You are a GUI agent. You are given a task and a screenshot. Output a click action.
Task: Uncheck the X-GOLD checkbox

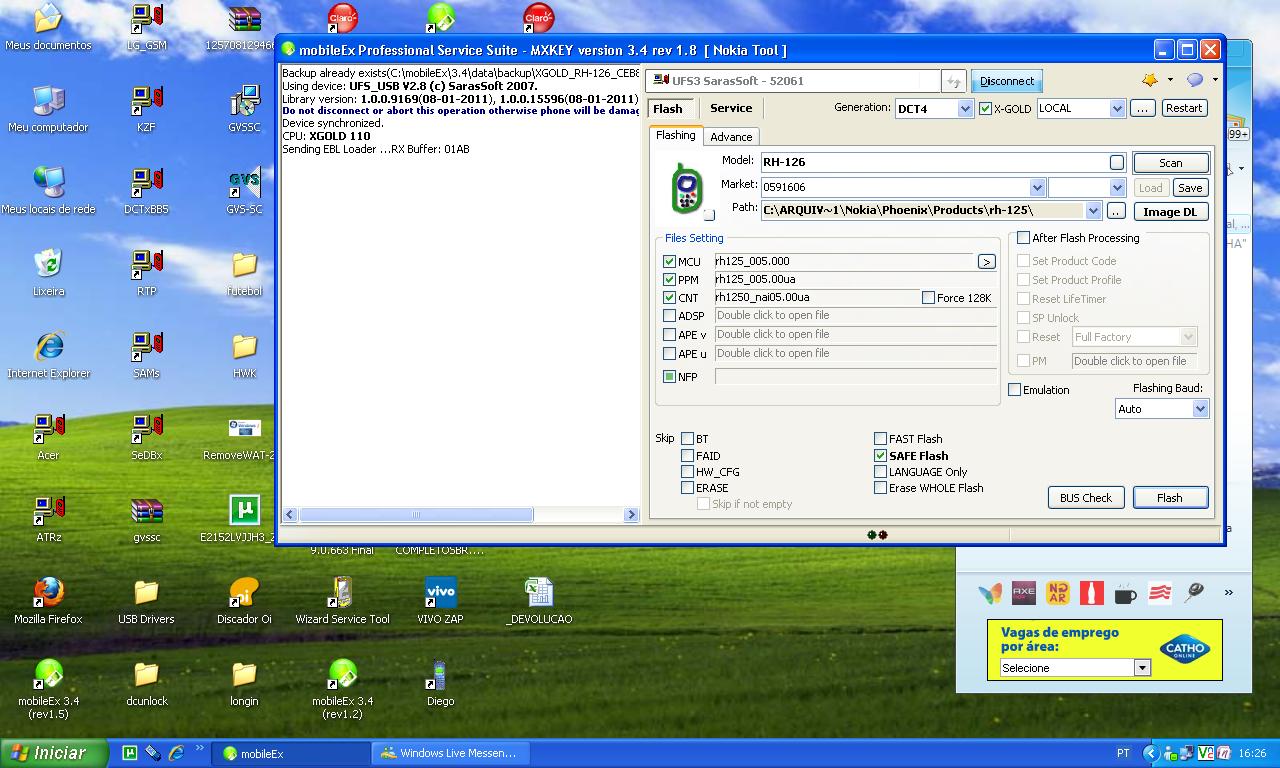[985, 109]
